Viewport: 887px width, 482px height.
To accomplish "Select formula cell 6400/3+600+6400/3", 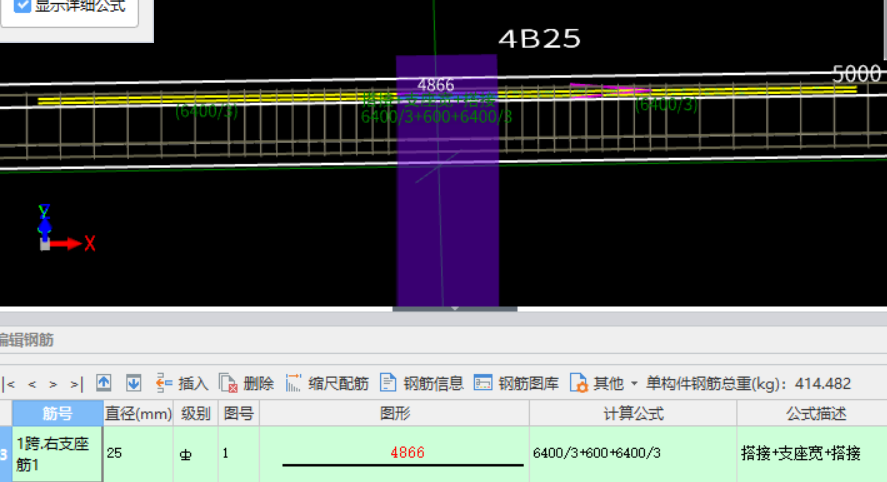I will [633, 454].
